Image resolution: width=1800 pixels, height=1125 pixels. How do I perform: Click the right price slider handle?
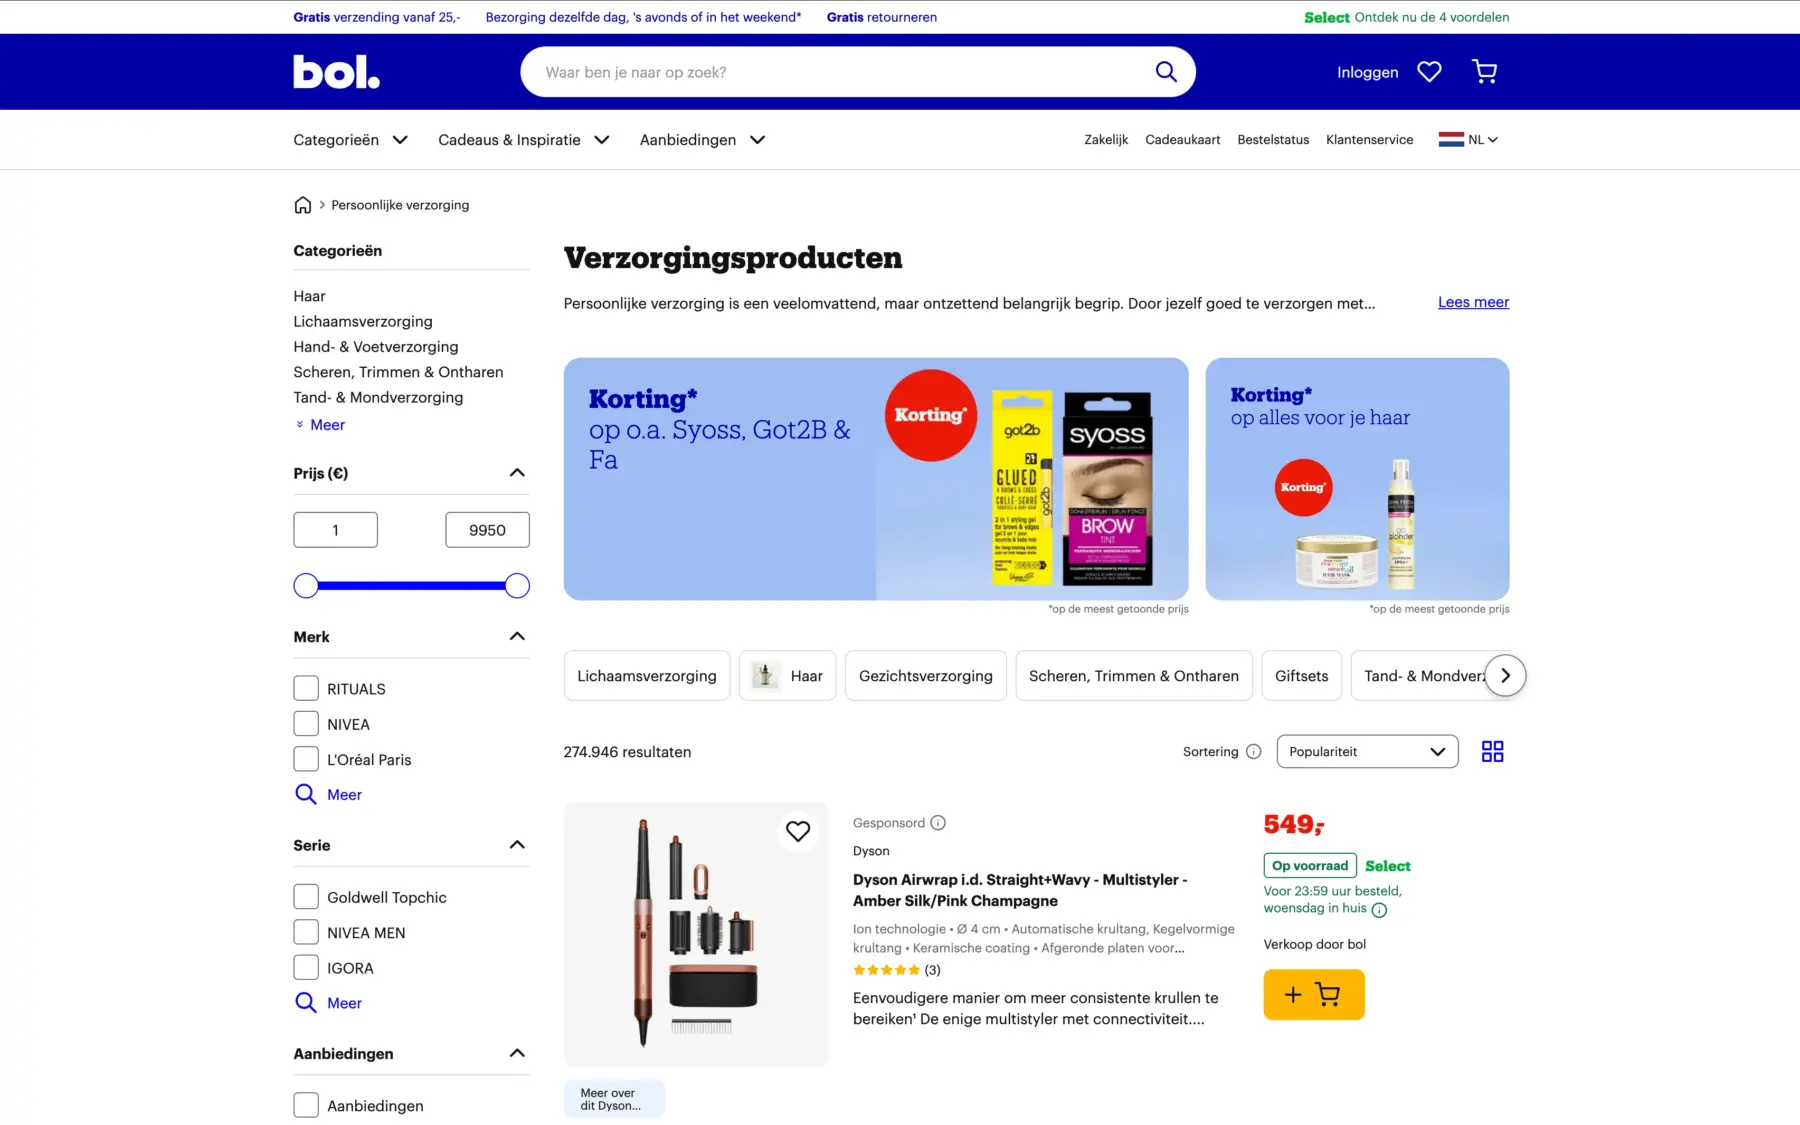[x=517, y=586]
